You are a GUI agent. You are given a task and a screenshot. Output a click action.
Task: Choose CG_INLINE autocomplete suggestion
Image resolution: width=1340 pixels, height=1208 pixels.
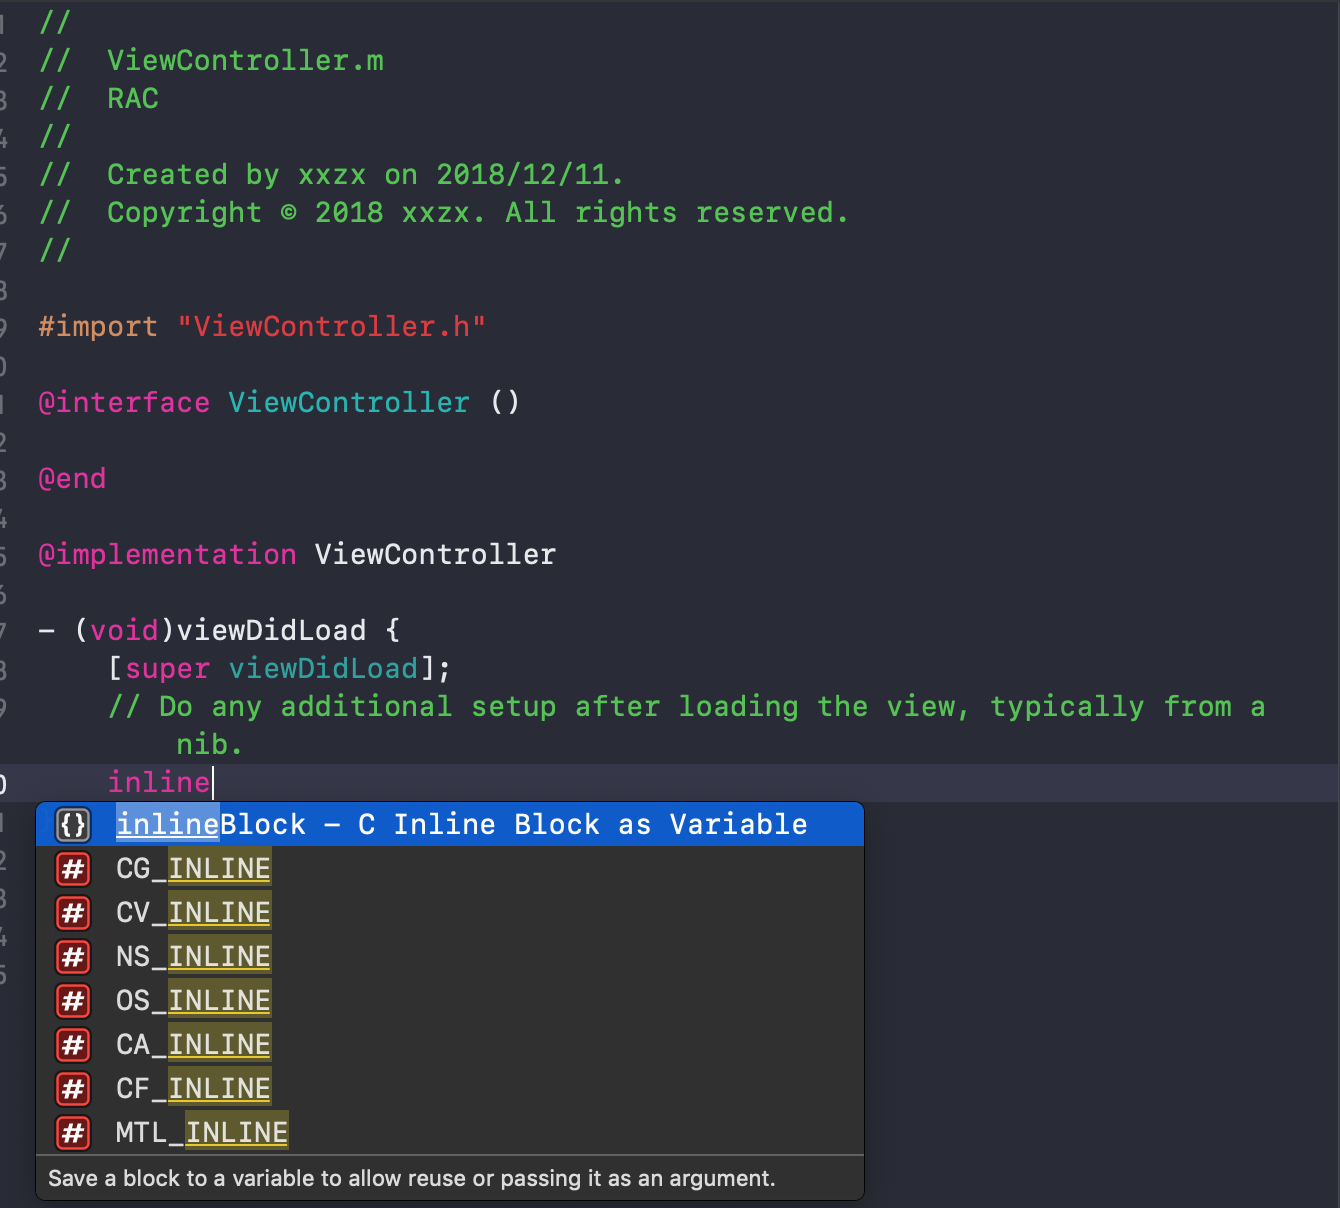point(450,868)
